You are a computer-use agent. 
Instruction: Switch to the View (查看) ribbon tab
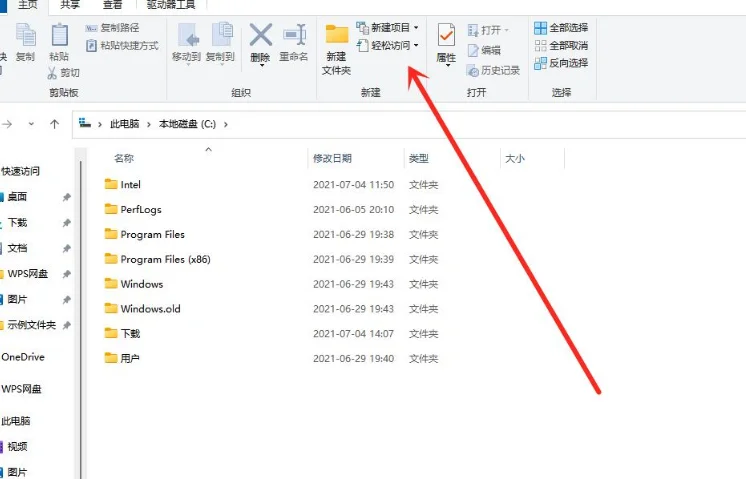(112, 5)
